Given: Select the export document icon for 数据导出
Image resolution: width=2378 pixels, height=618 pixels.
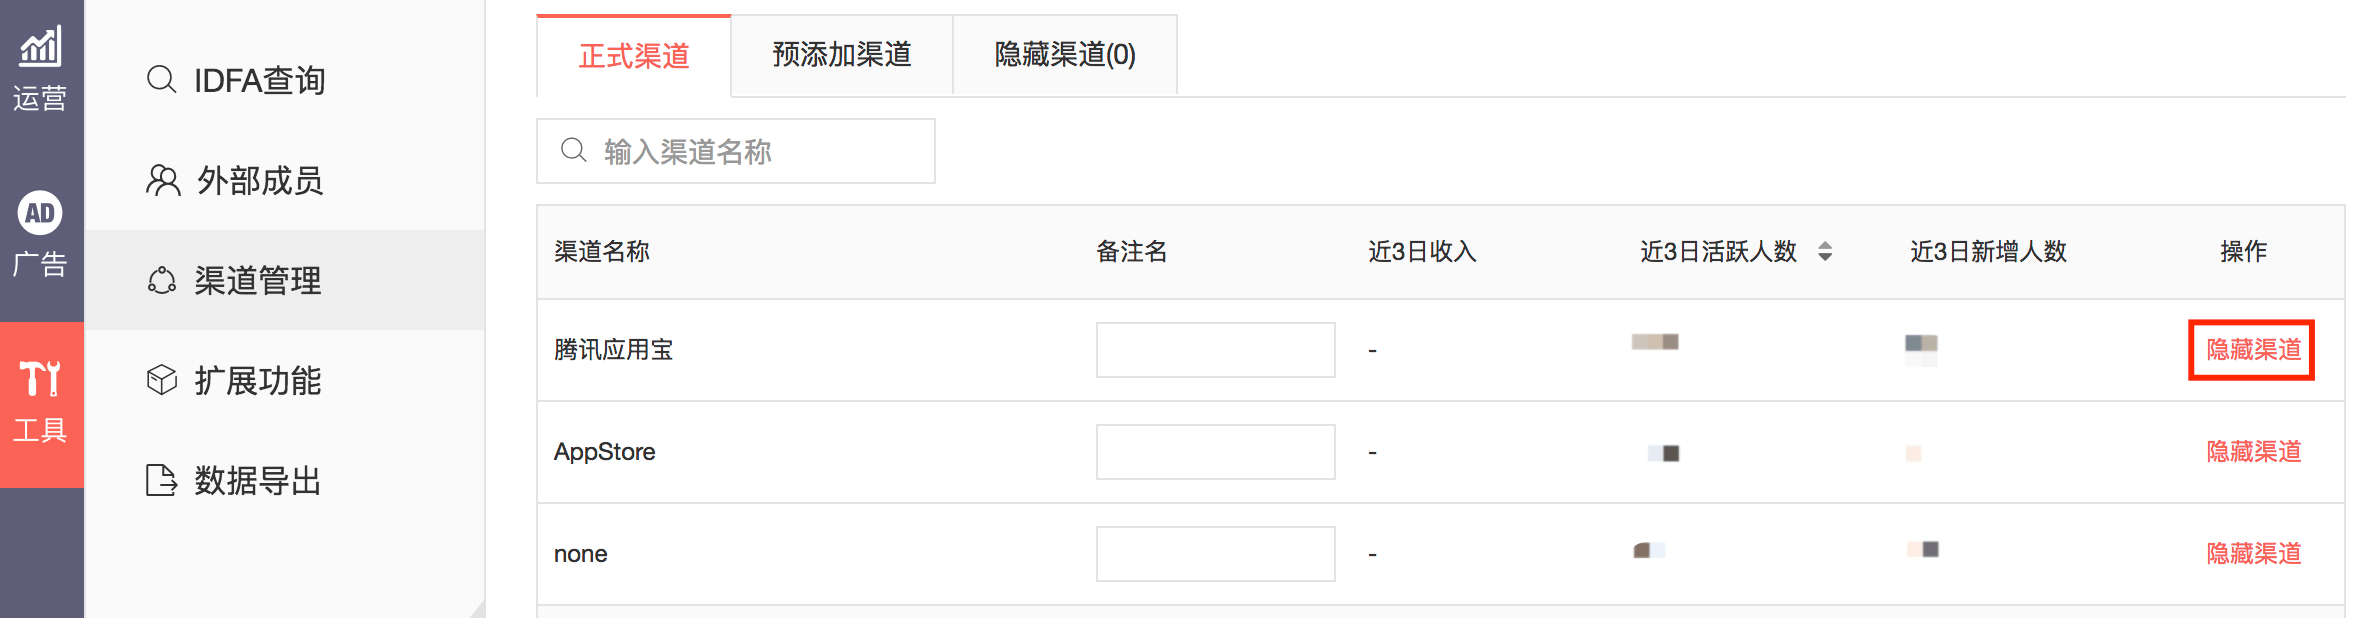Looking at the screenshot, I should coord(161,482).
